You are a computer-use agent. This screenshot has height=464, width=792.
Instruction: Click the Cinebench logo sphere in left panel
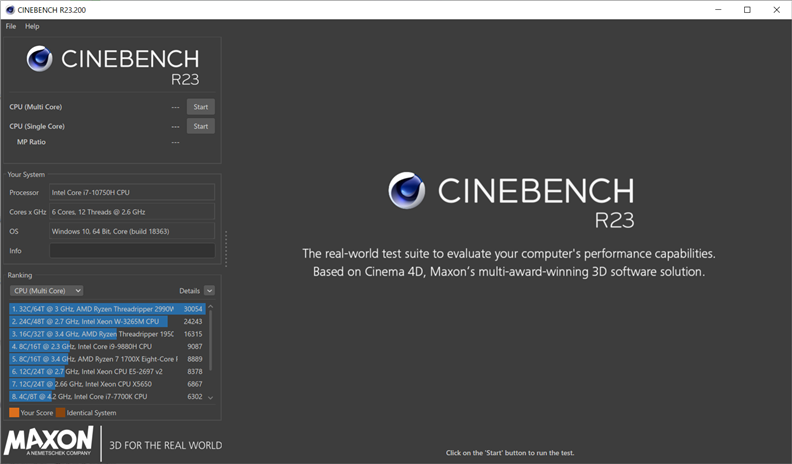pyautogui.click(x=39, y=59)
